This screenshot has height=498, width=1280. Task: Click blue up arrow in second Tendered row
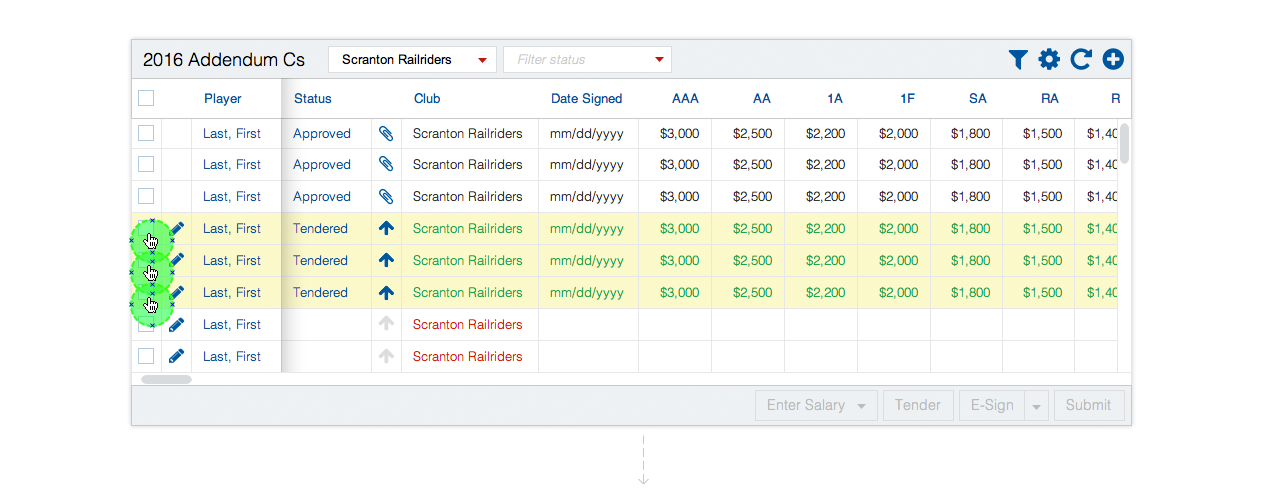386,260
